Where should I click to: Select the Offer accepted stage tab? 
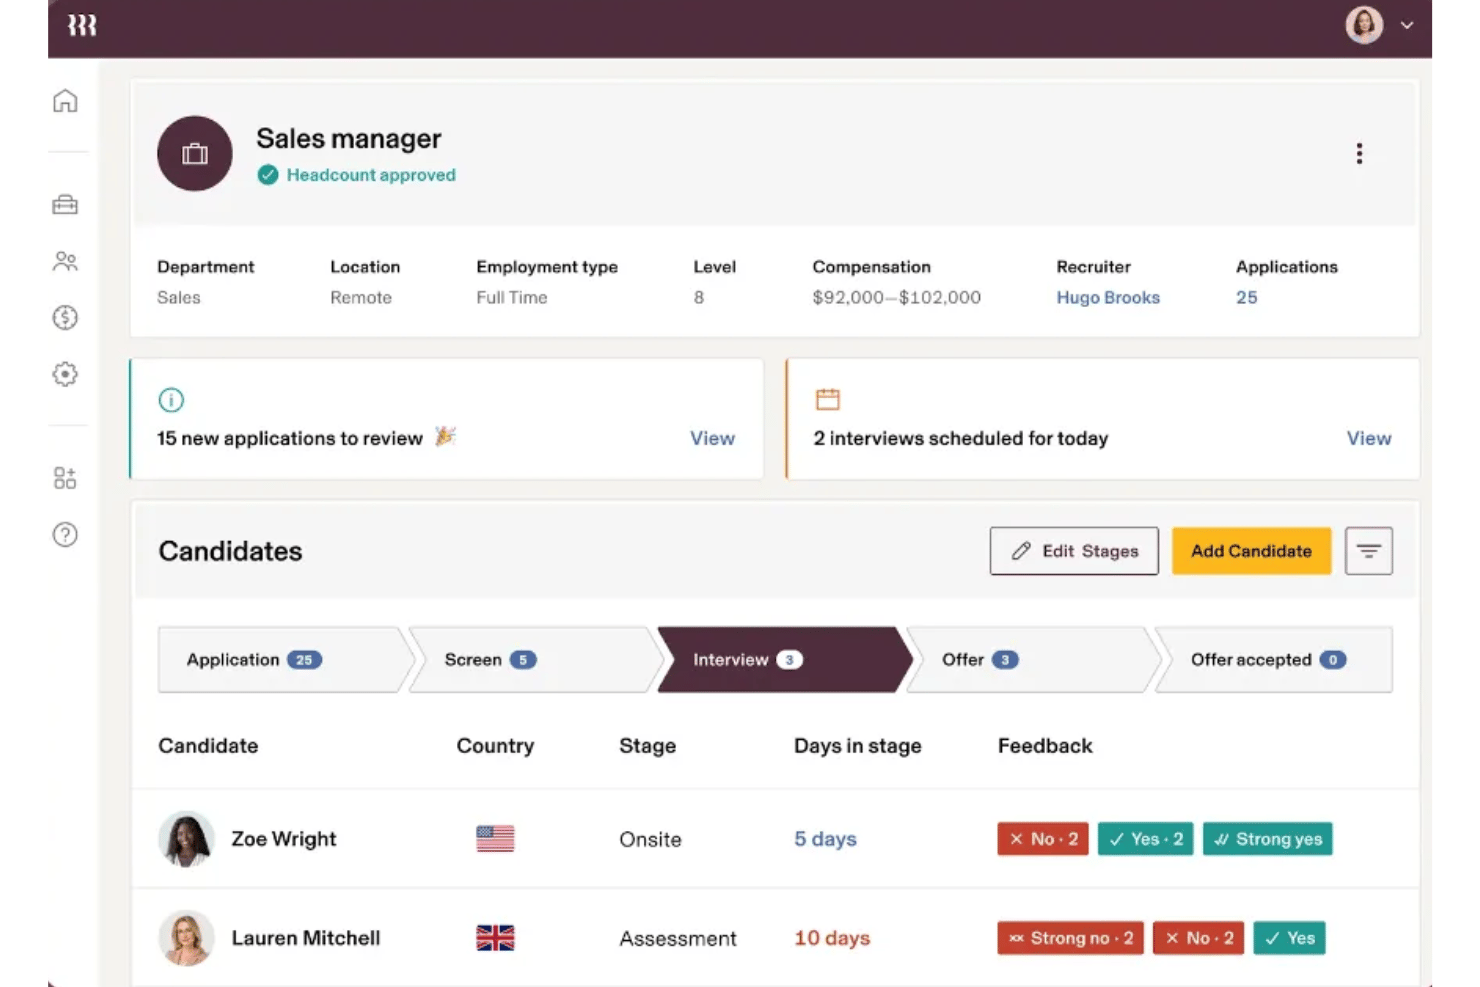[x=1274, y=660]
